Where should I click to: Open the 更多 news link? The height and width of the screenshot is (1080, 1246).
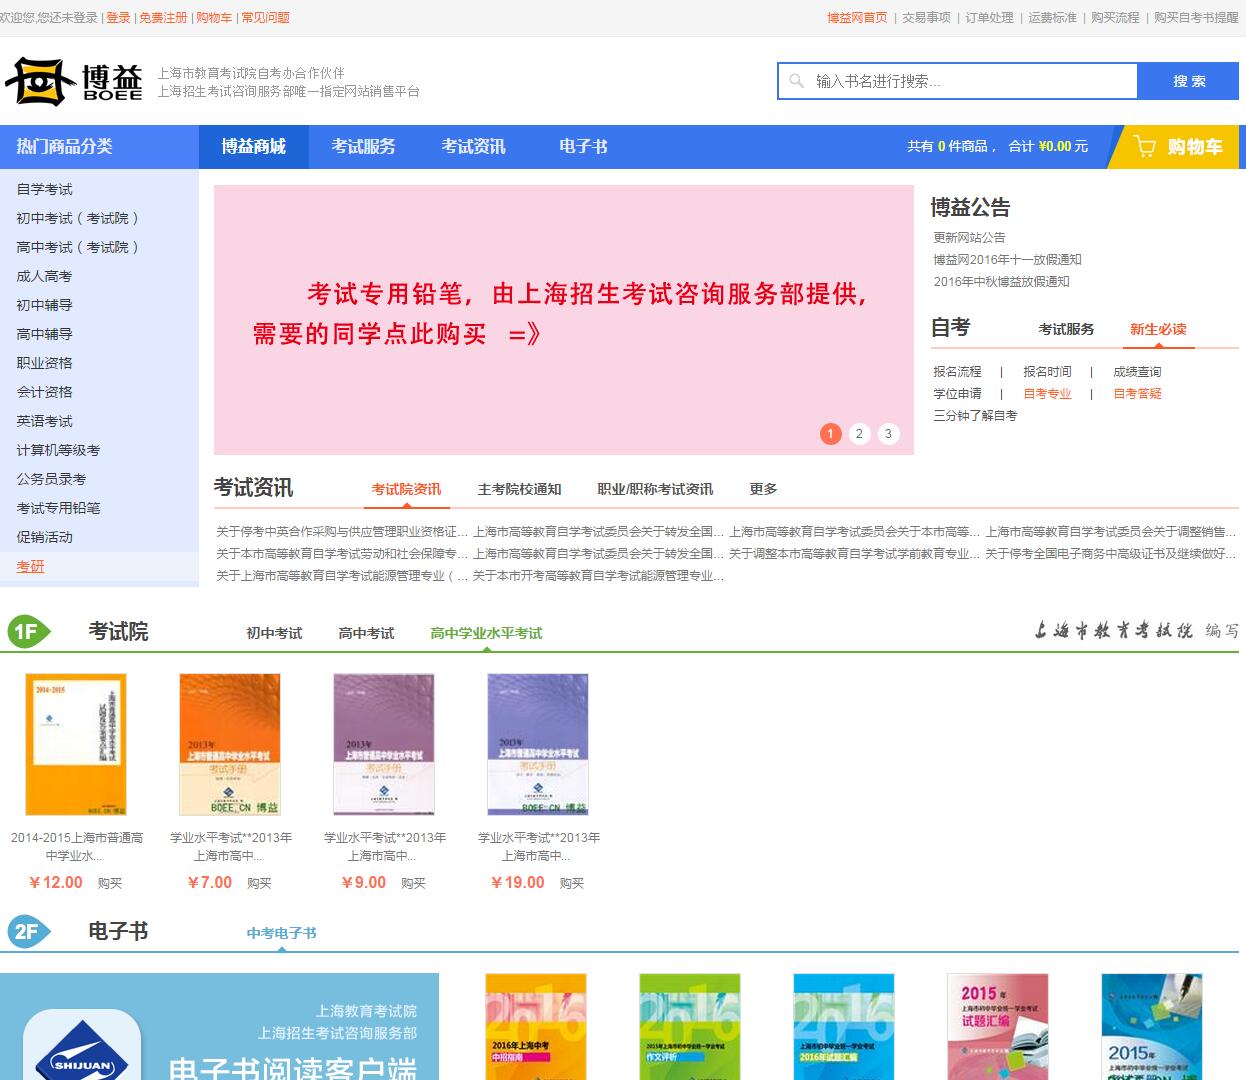pyautogui.click(x=763, y=489)
